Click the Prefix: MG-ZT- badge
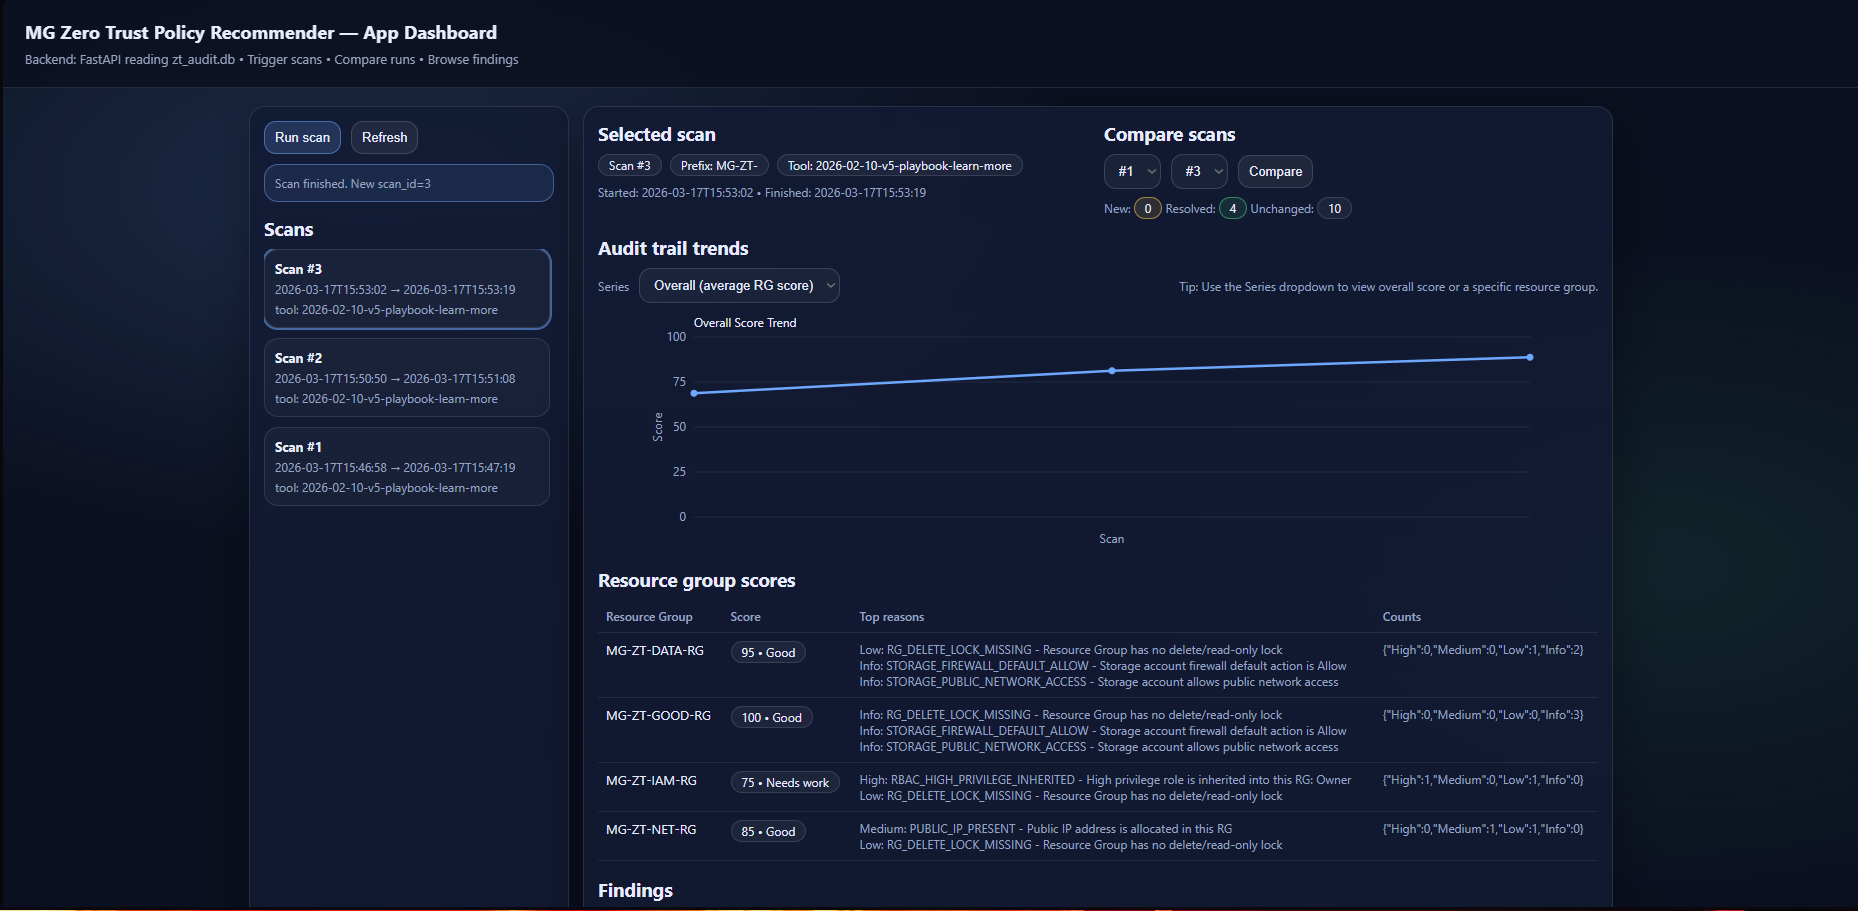The height and width of the screenshot is (911, 1858). [719, 166]
